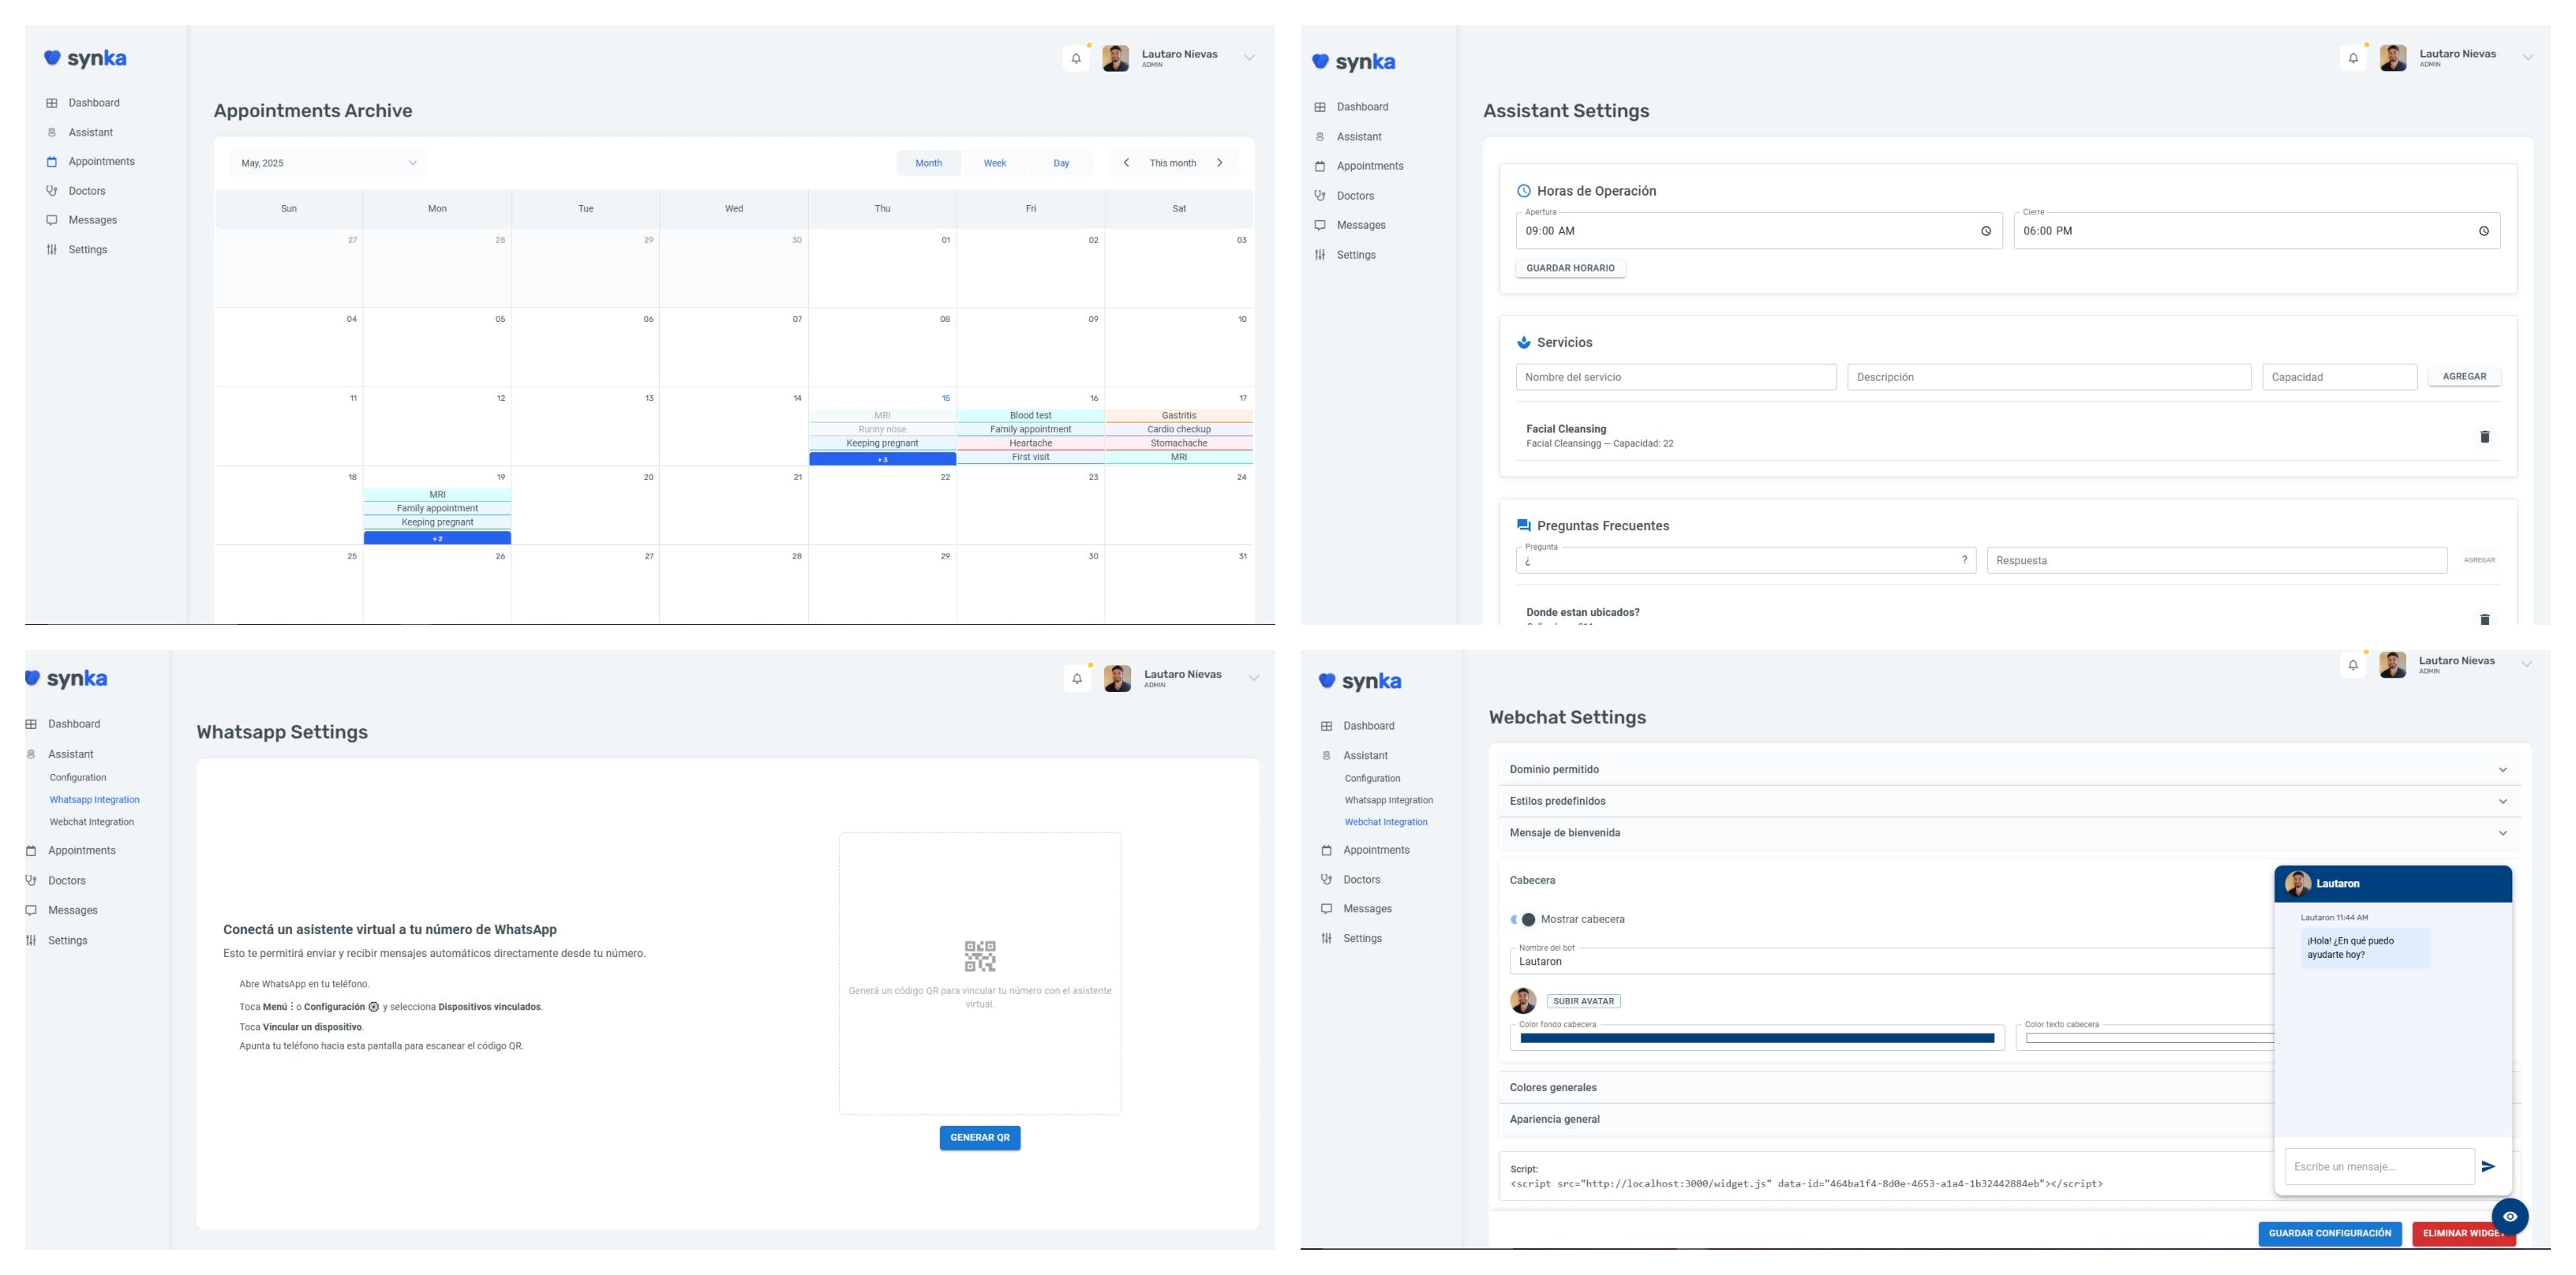Viewport: 2576px width, 1275px height.
Task: Open the May, 2025 month dropdown
Action: 328,163
